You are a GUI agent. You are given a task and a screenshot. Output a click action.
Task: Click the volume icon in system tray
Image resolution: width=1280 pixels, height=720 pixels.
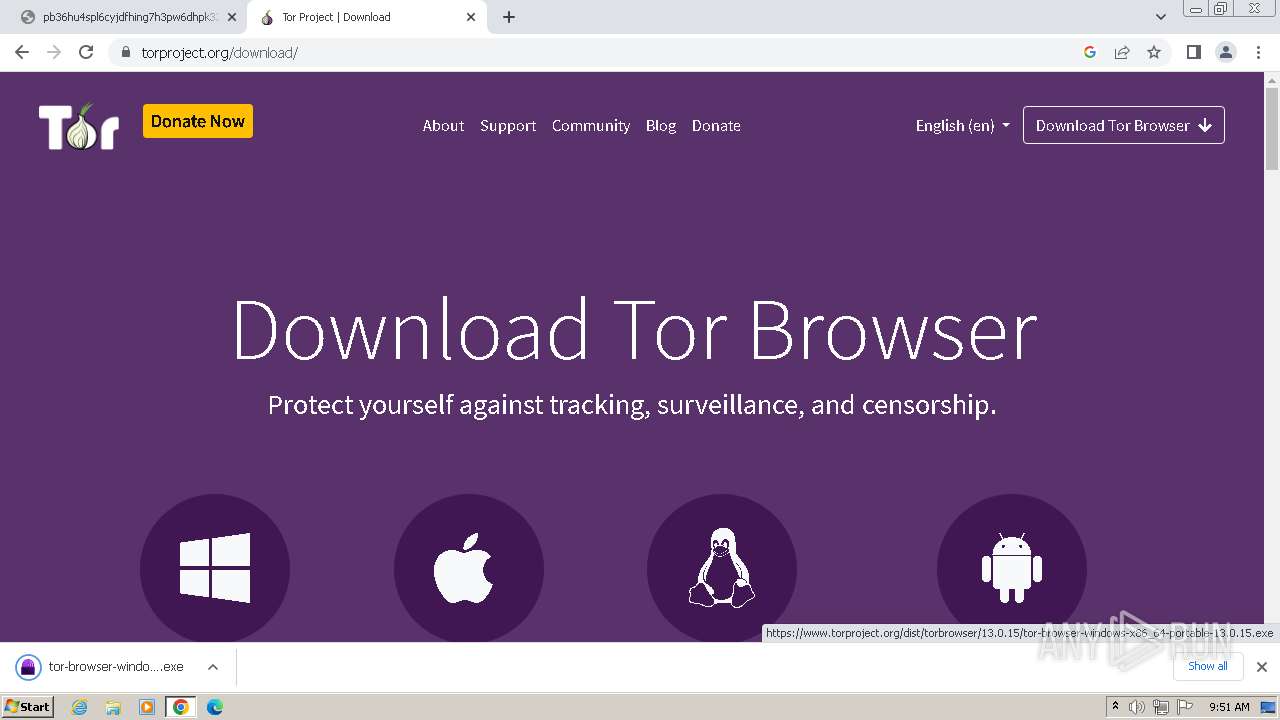point(1137,707)
